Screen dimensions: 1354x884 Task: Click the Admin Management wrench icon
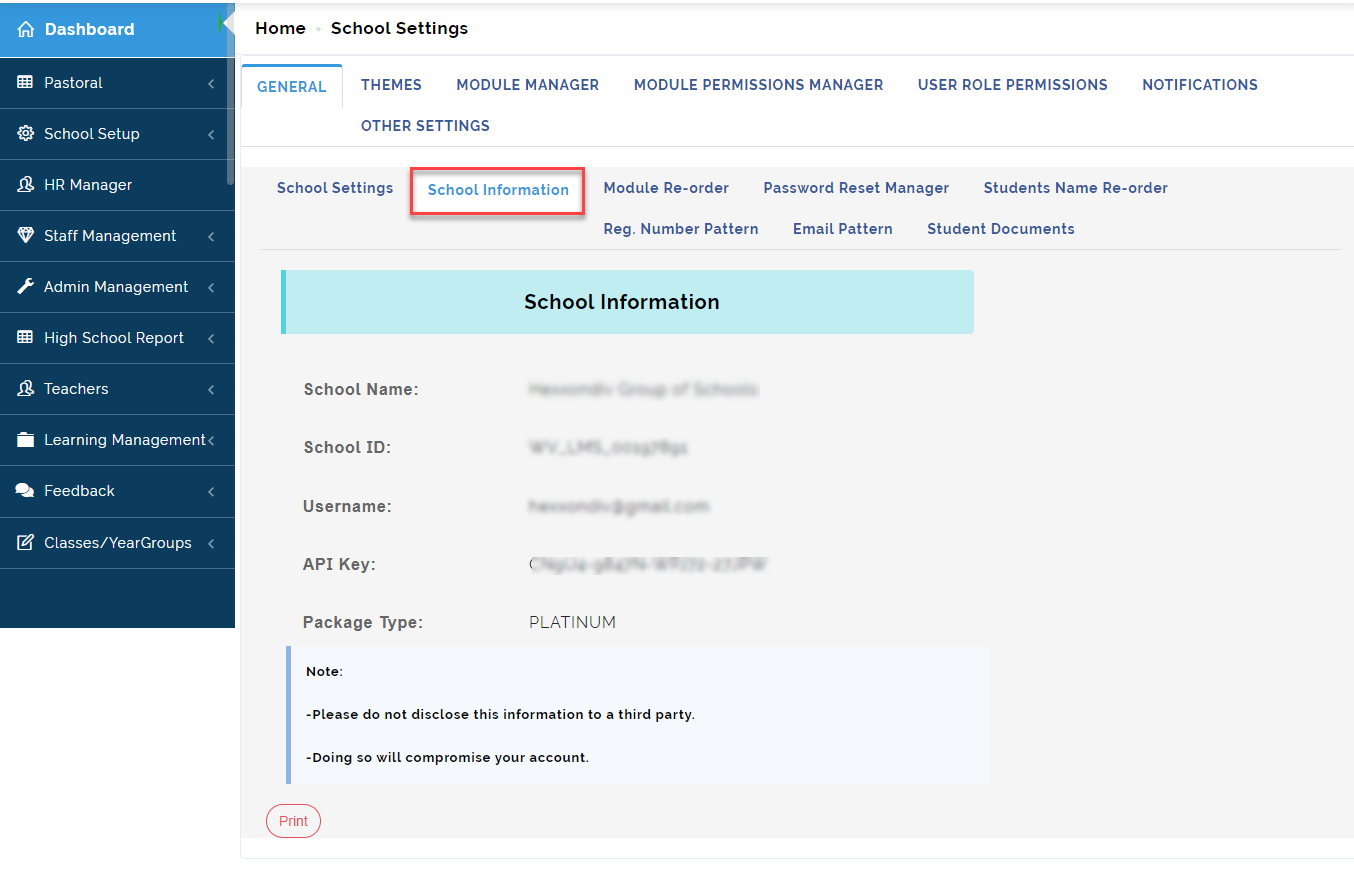tap(26, 287)
